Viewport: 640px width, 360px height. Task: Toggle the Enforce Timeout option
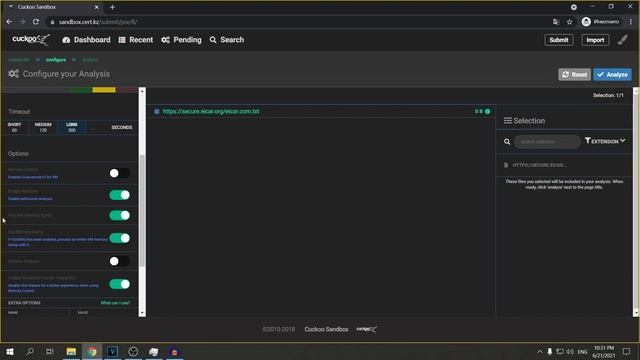tap(119, 261)
